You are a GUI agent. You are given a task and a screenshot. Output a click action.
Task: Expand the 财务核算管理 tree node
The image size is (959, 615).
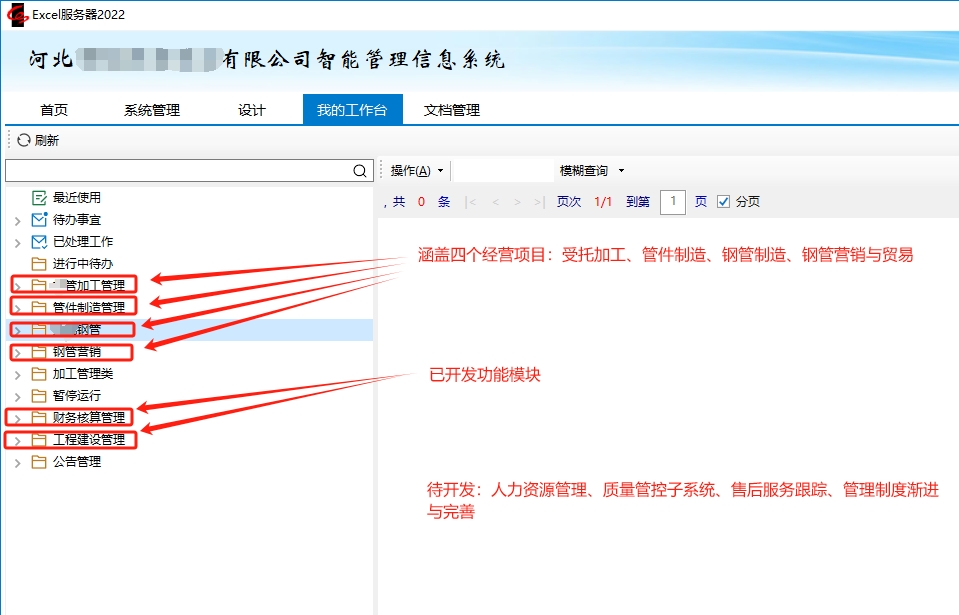(17, 418)
